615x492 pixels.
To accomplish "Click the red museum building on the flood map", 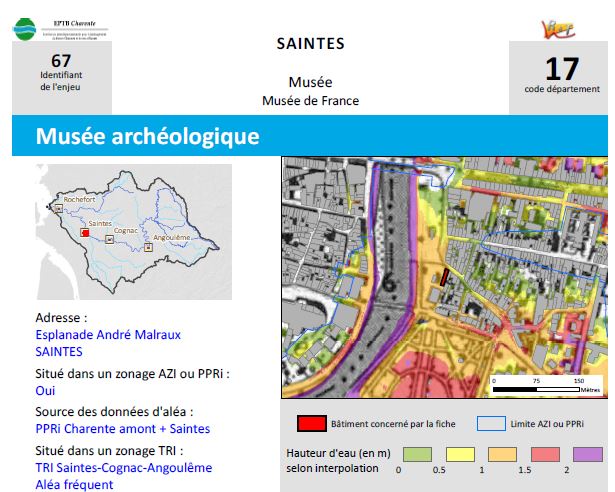I will (441, 279).
